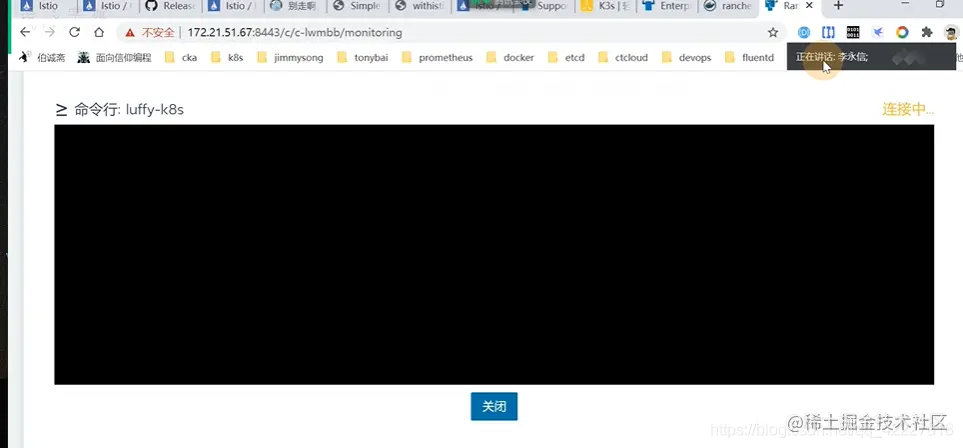Click the browser back arrow
The height and width of the screenshot is (448, 963).
tap(25, 33)
